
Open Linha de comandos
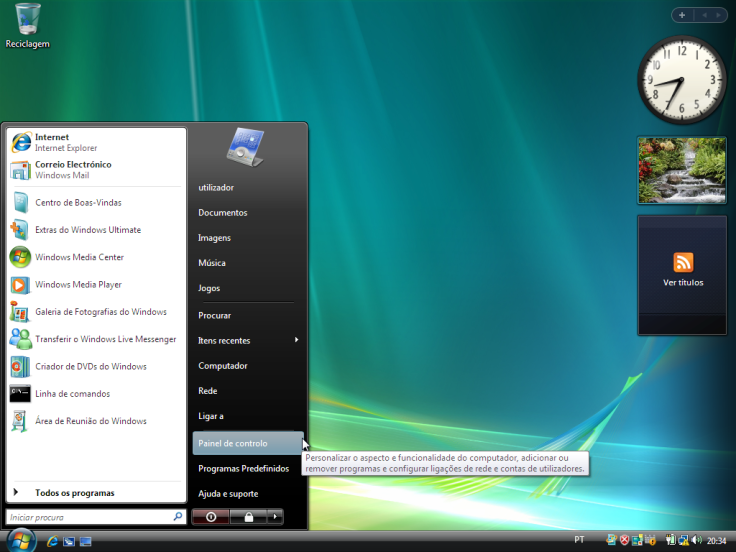[72, 394]
